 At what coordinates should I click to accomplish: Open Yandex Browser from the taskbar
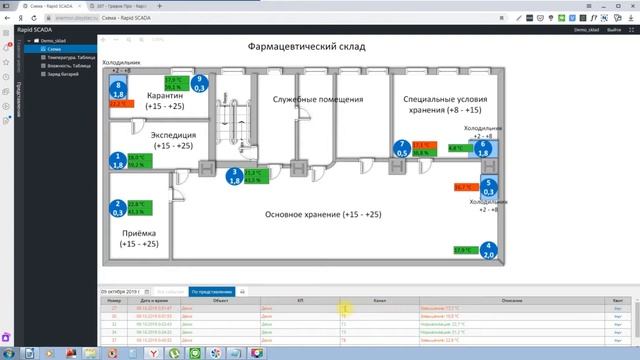[x=153, y=353]
